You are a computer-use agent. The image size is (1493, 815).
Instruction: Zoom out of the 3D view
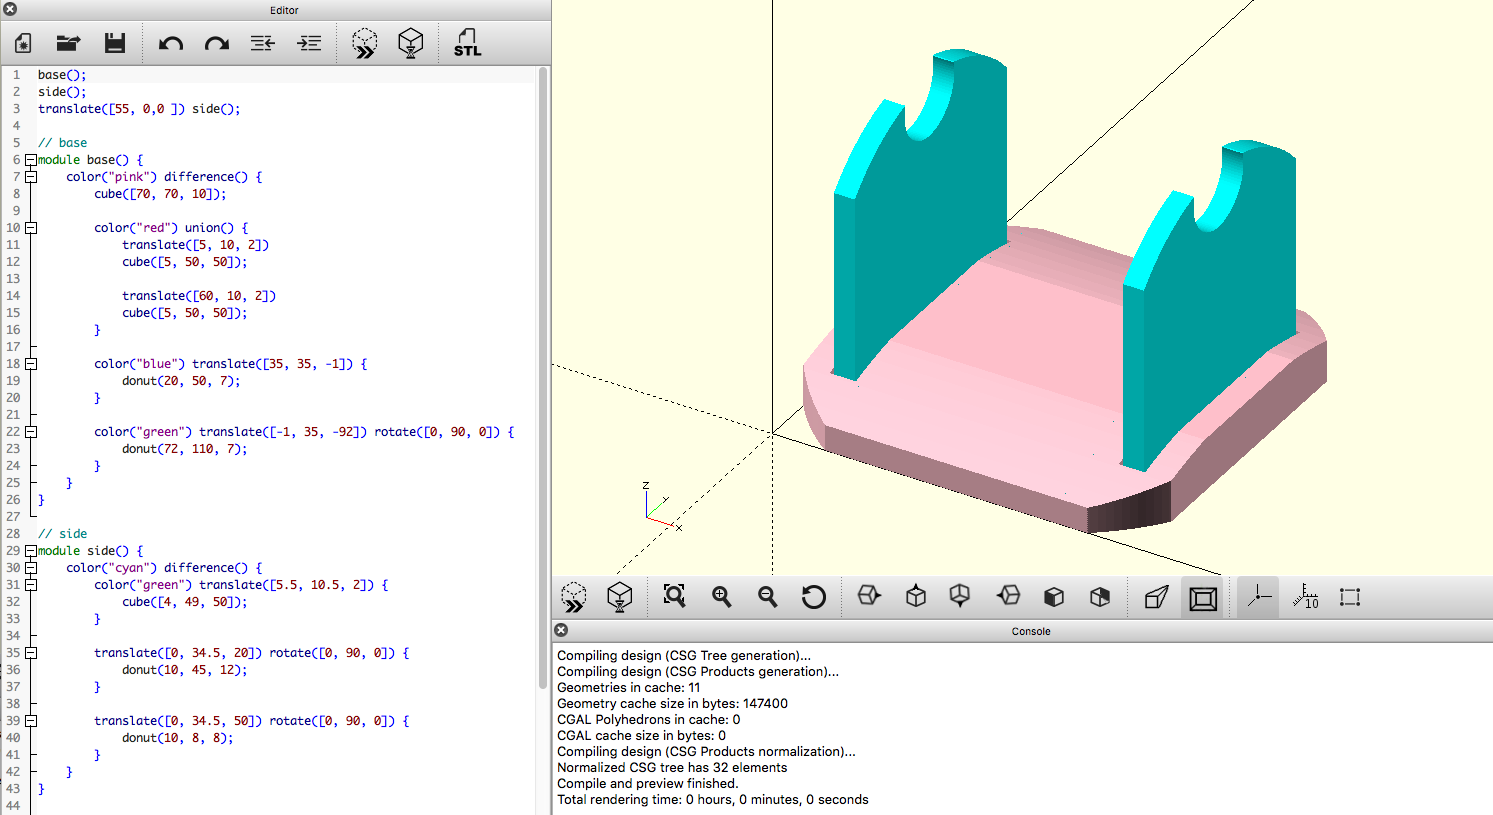768,597
